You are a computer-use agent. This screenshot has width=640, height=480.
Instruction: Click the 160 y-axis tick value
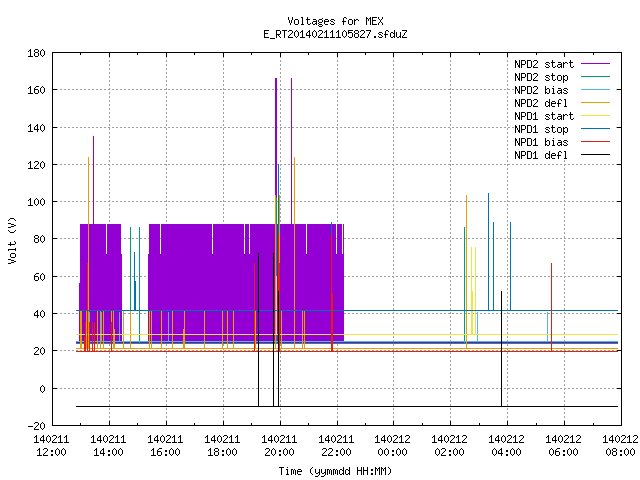click(36, 90)
